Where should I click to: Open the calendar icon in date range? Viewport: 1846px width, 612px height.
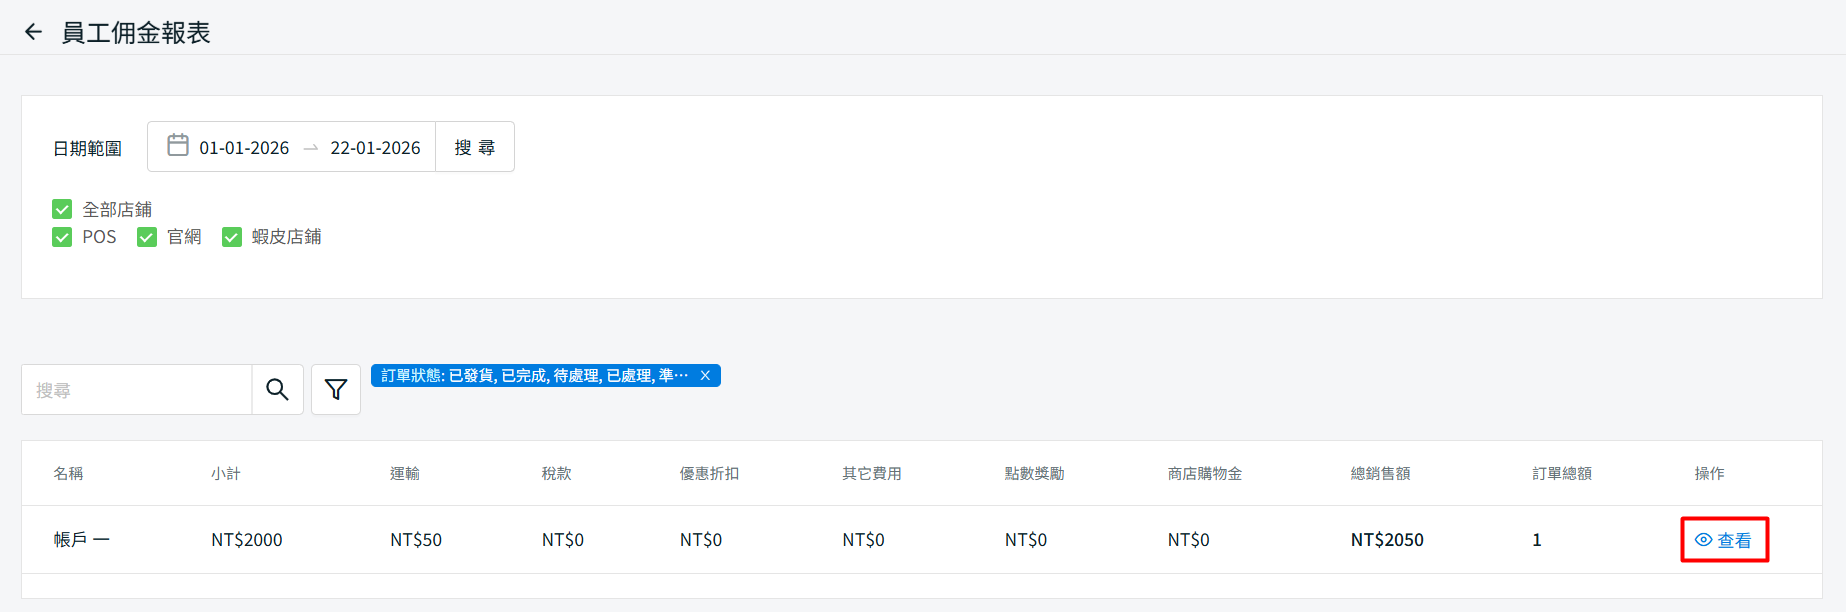178,146
